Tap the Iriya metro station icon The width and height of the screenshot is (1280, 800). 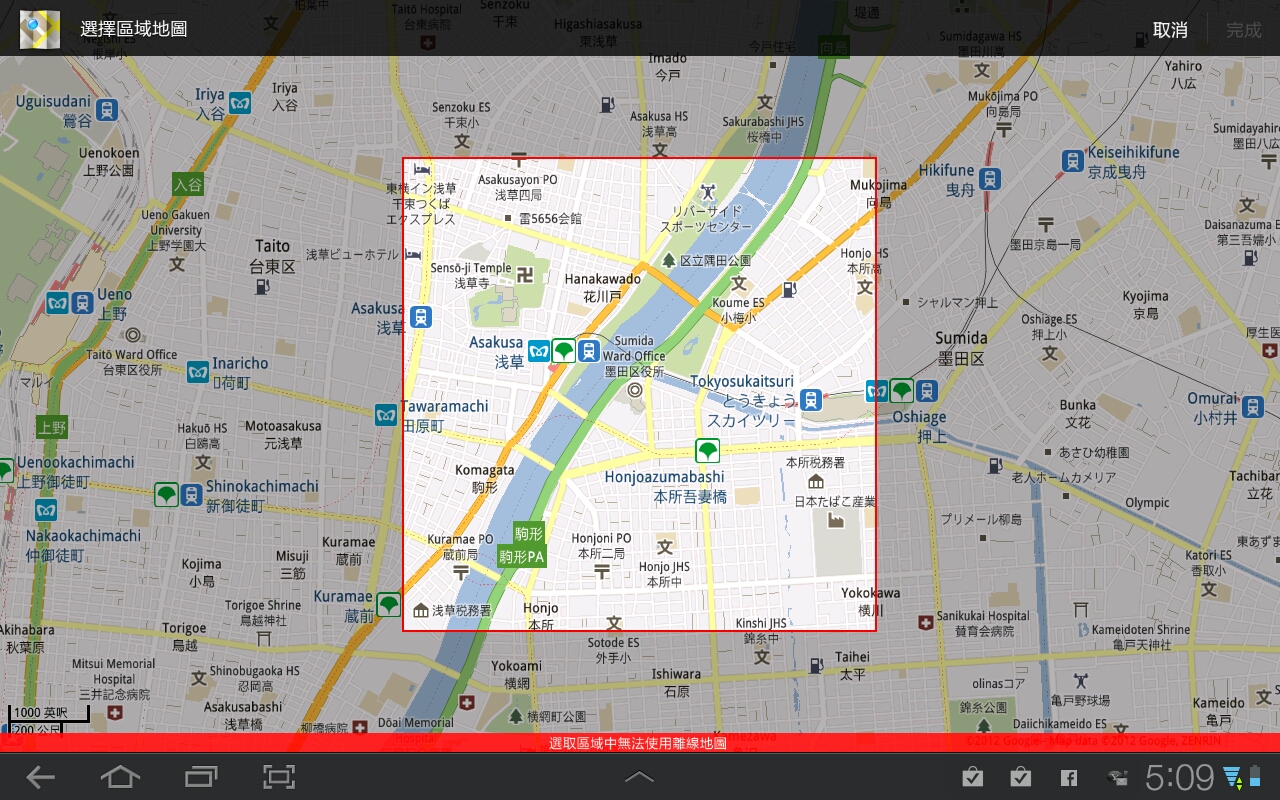click(239, 102)
